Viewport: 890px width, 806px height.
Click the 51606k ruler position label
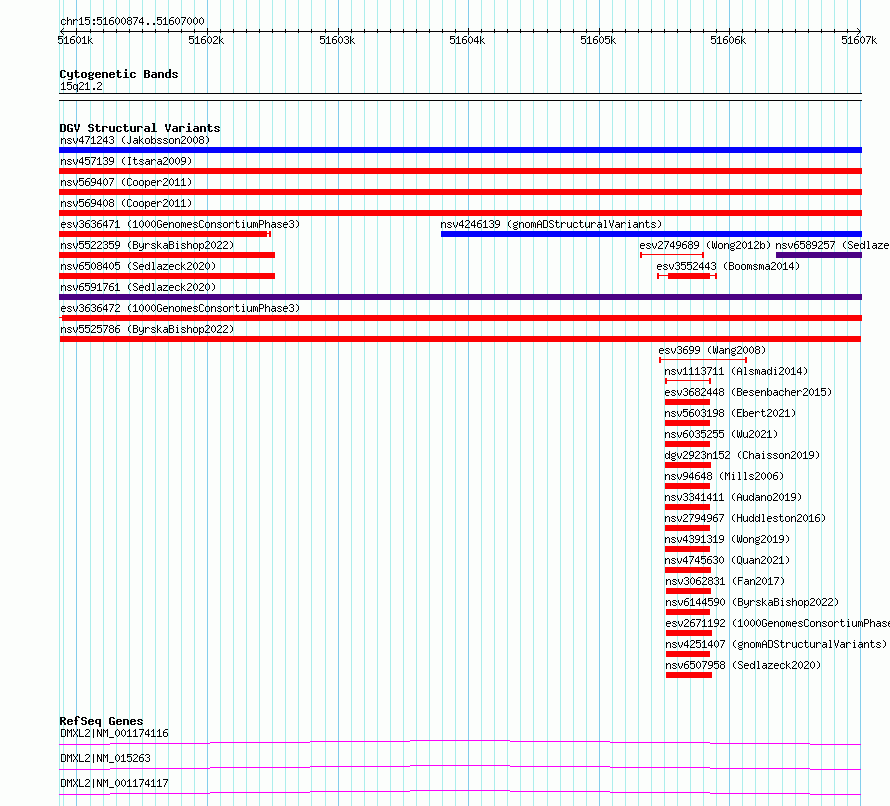click(x=728, y=40)
